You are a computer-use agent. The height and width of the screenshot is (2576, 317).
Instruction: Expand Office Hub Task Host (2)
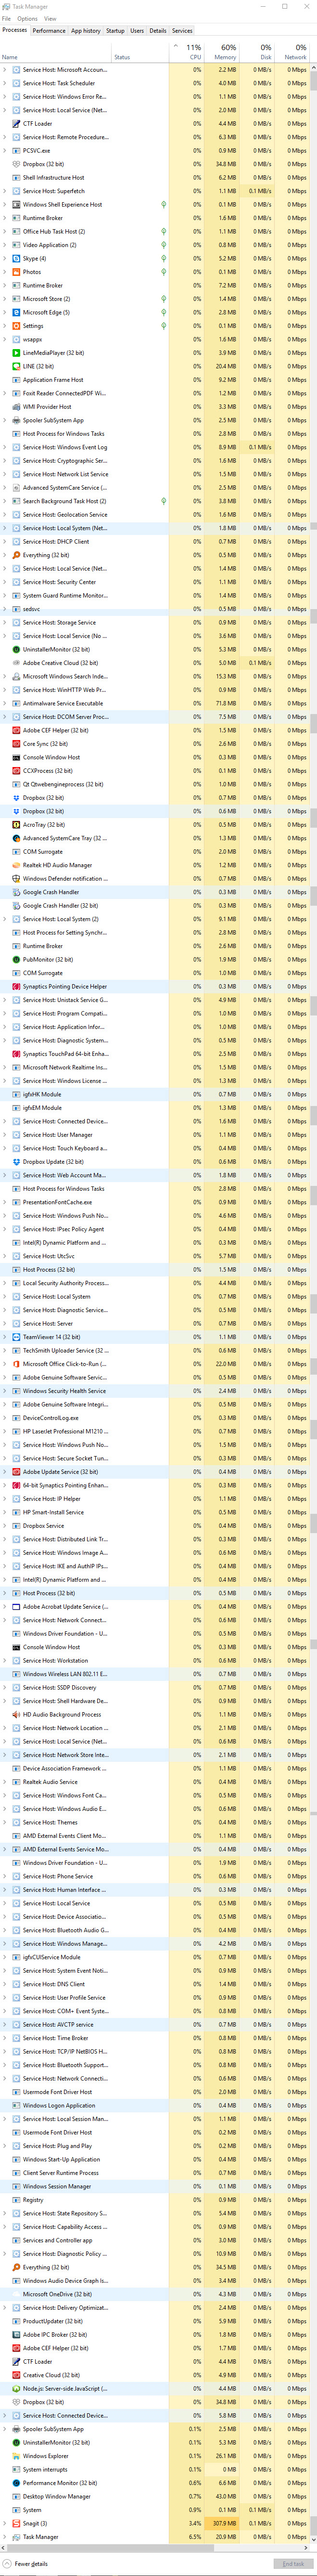coord(5,231)
